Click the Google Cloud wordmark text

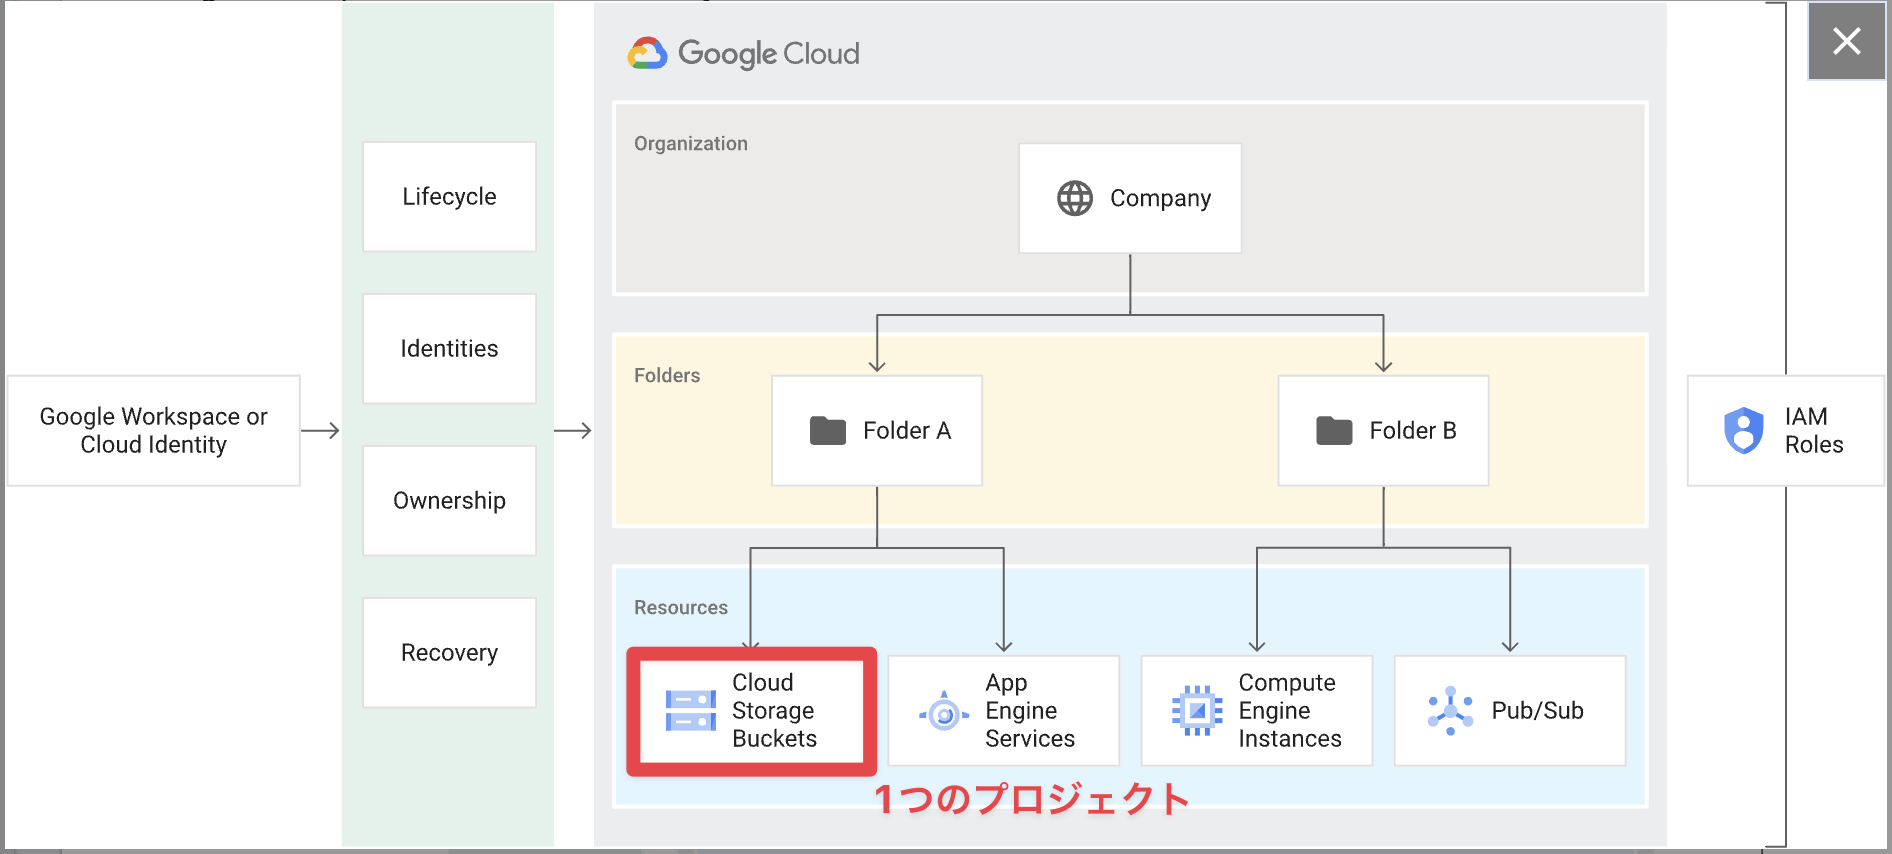coord(769,54)
